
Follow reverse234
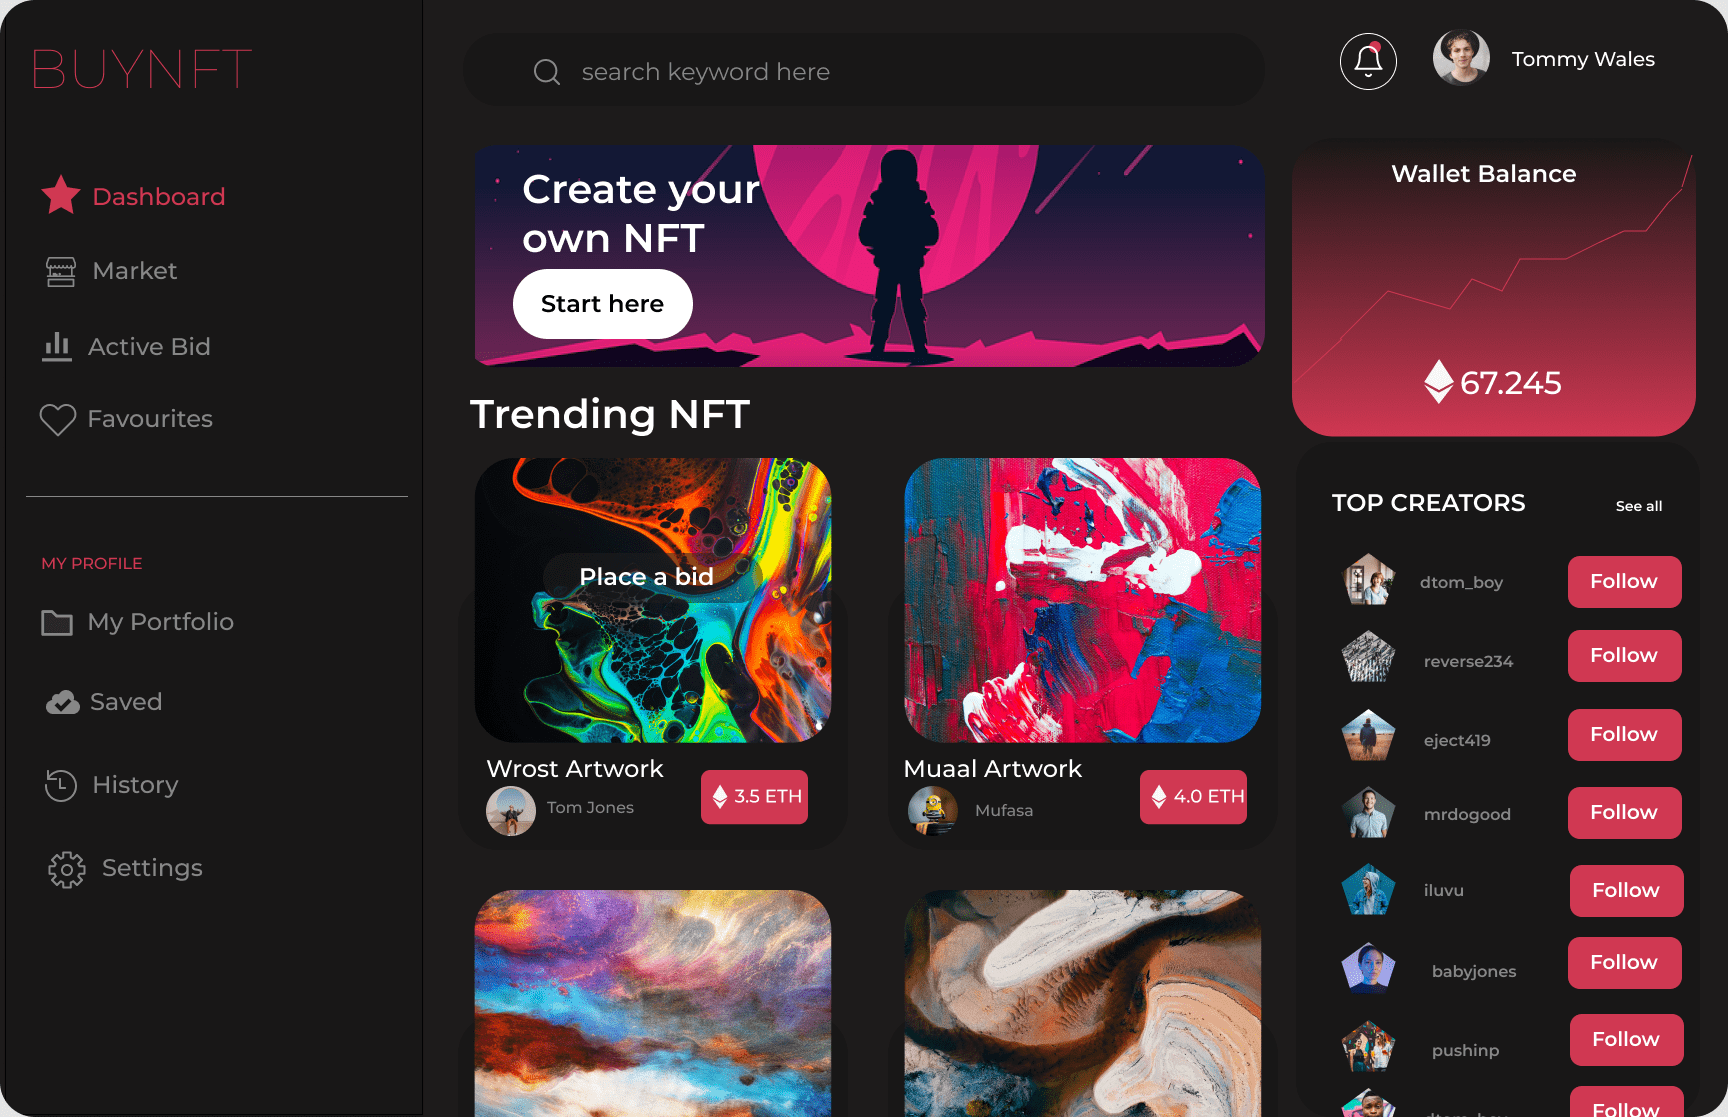(1624, 656)
